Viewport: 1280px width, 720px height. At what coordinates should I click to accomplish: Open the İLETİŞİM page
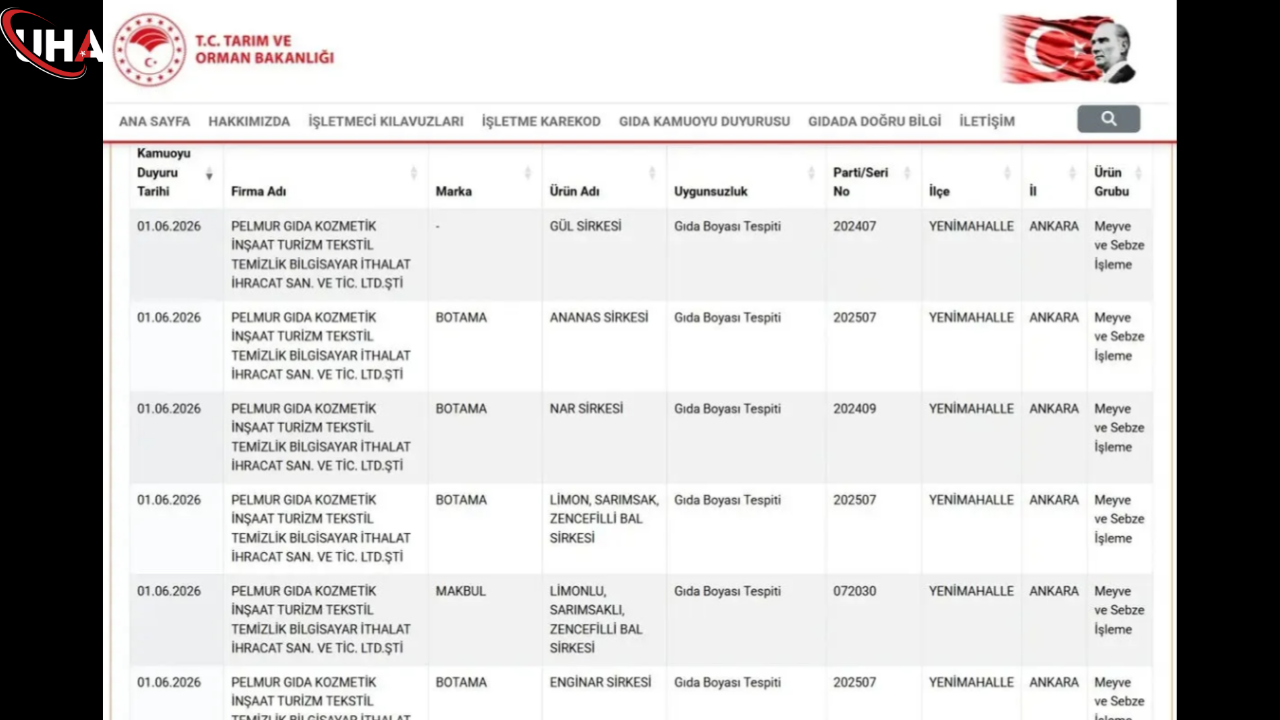tap(987, 121)
